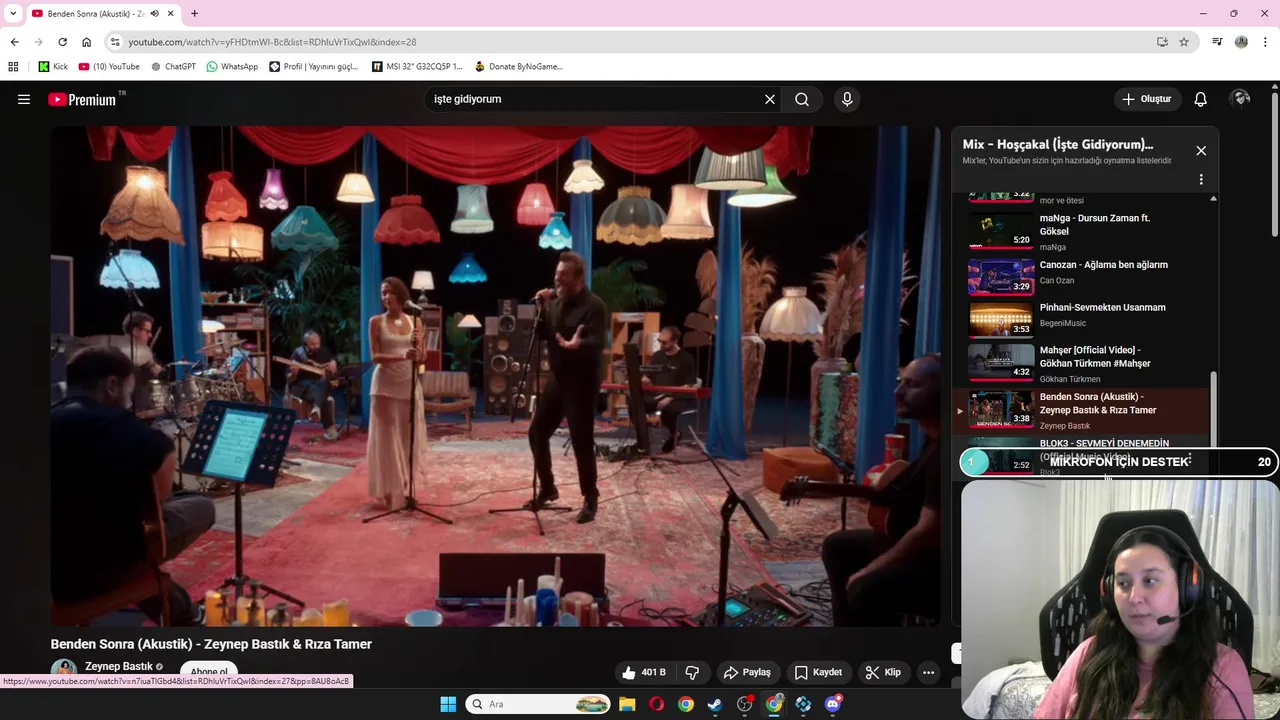Reload the page in Chrome
Viewport: 1280px width, 720px height.
[62, 42]
